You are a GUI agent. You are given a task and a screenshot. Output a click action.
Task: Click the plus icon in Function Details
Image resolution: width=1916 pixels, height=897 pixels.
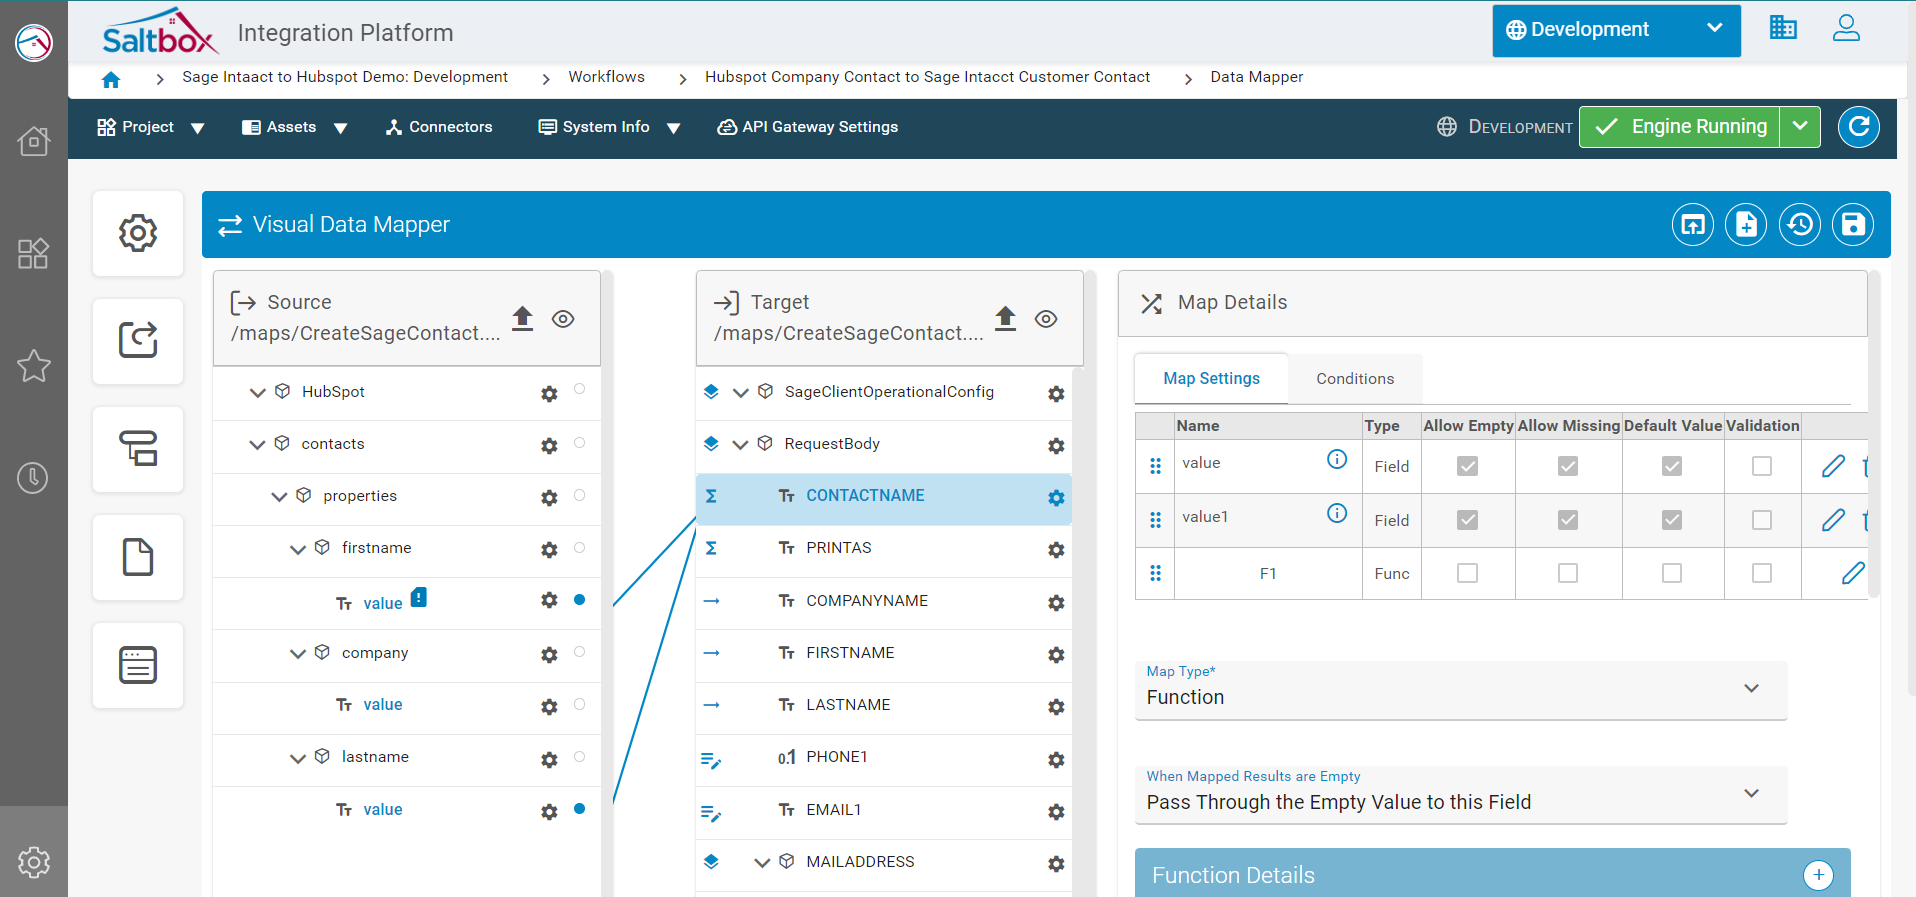(x=1818, y=875)
